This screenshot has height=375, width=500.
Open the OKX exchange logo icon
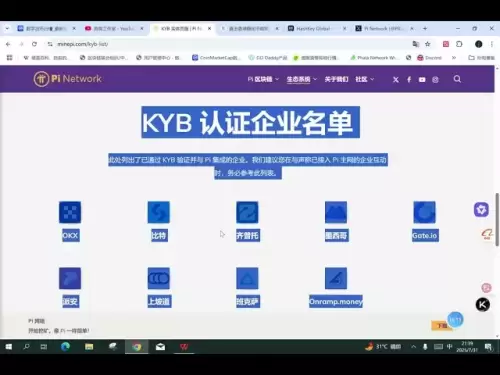pos(70,212)
